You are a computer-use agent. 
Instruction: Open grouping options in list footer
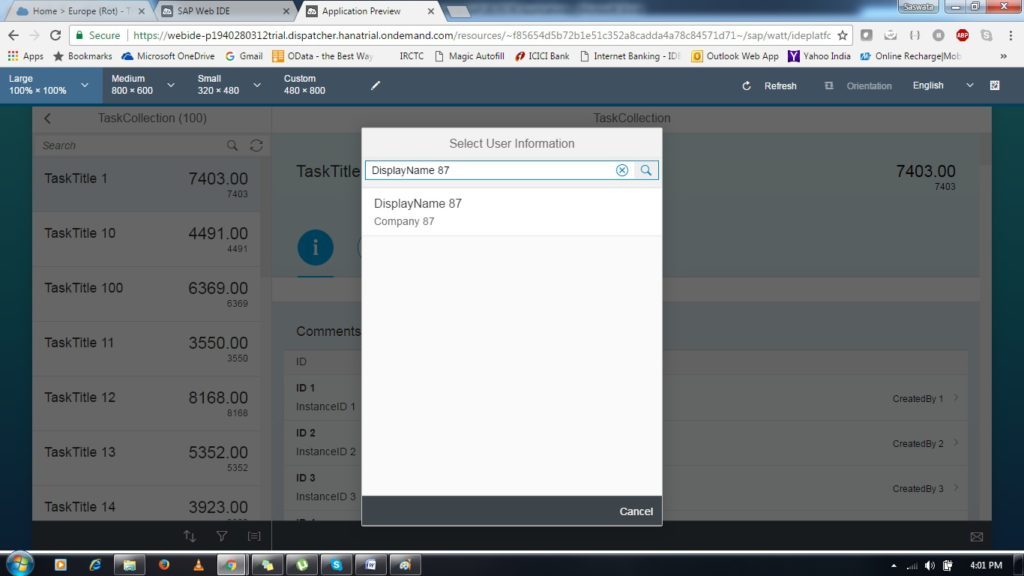pos(254,536)
